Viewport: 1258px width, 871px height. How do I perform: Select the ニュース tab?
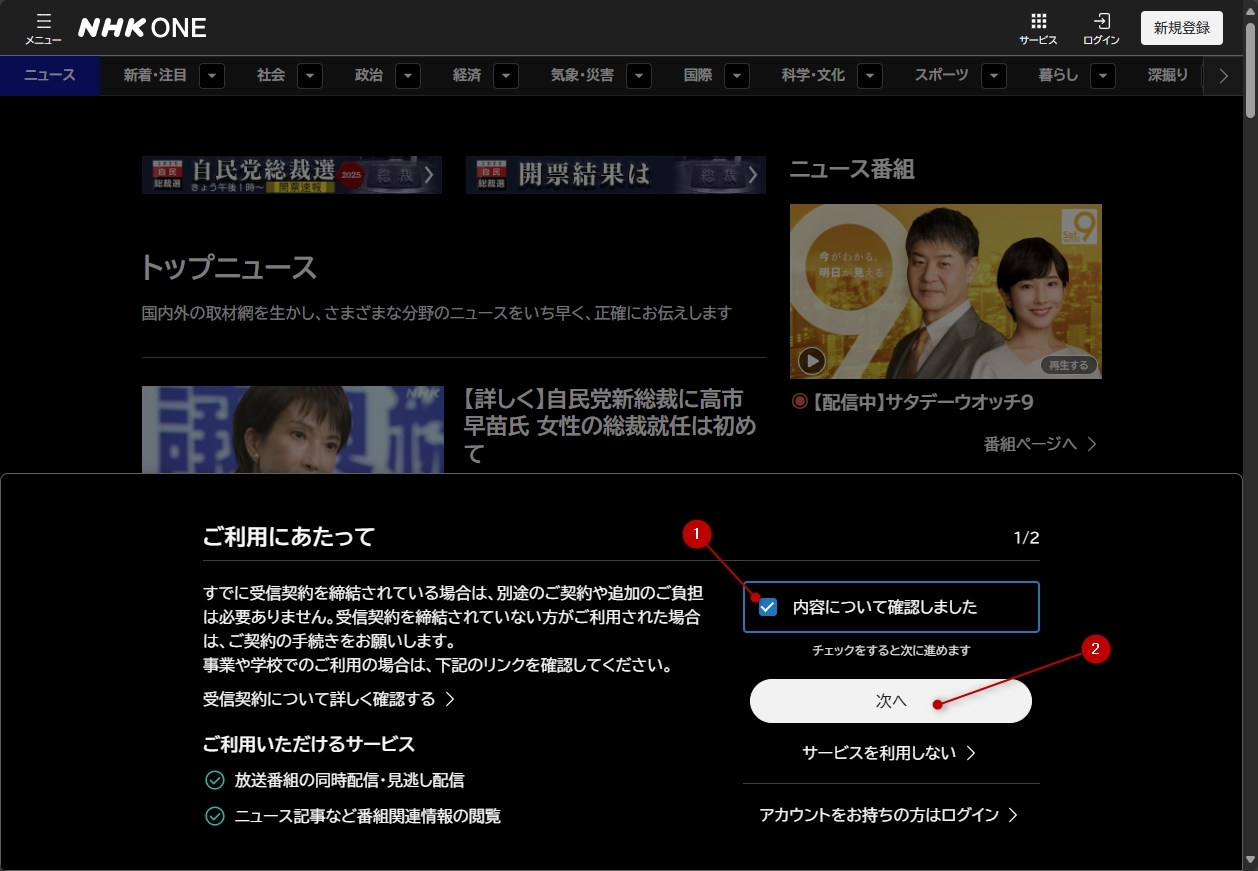50,76
